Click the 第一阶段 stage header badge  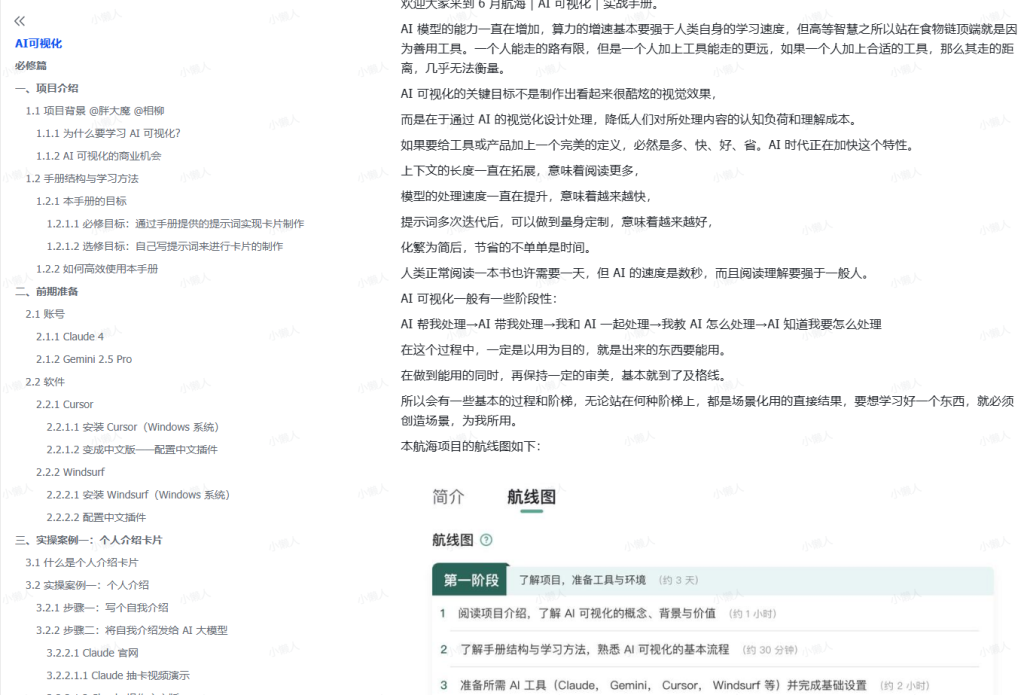(471, 580)
